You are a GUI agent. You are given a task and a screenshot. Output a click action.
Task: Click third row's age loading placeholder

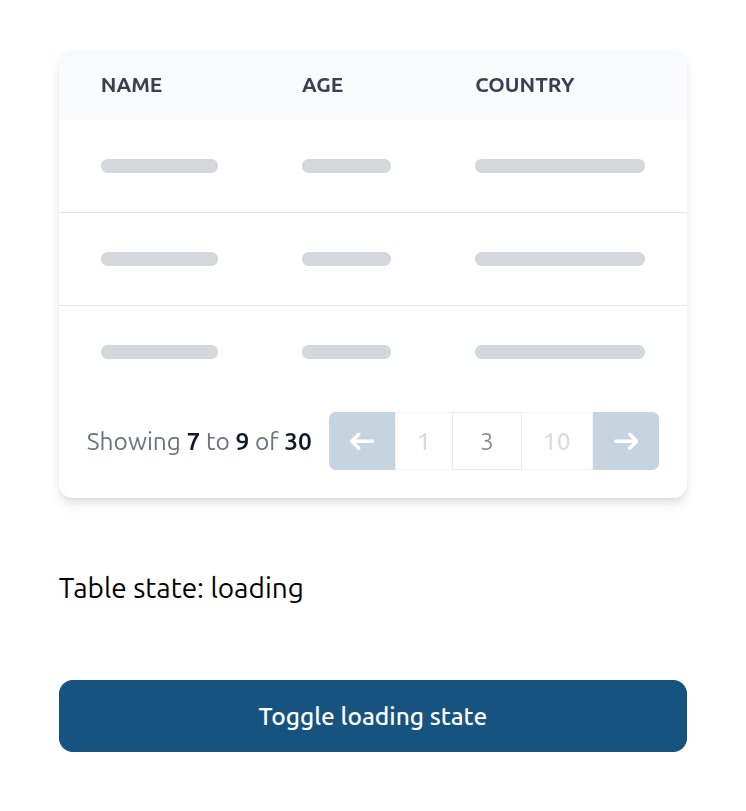click(346, 352)
